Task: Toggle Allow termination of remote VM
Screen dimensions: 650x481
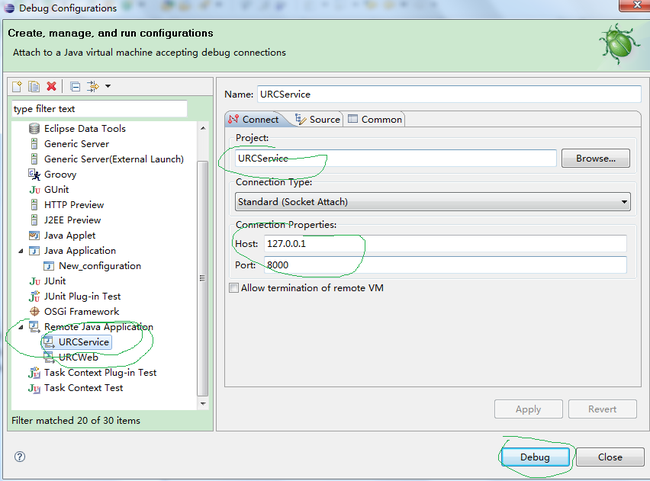Action: point(234,288)
